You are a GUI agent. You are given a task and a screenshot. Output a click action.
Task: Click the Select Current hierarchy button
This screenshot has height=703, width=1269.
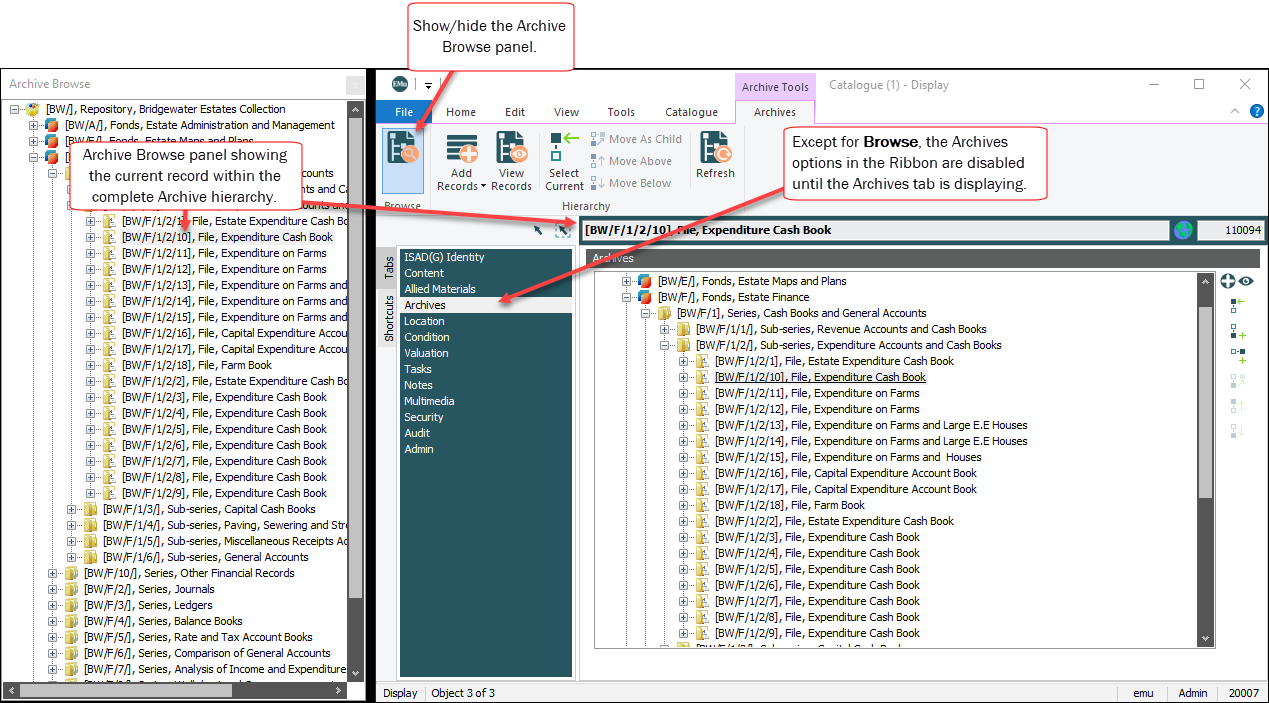[564, 161]
